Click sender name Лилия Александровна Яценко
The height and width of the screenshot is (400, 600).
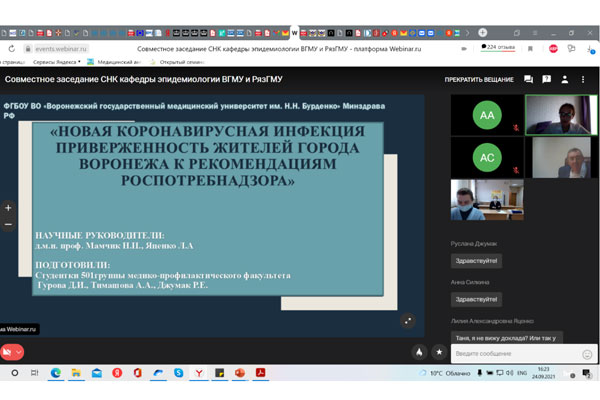(x=492, y=321)
